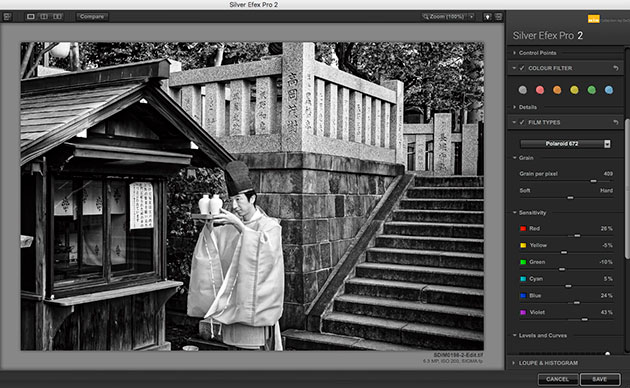Click the yellow Nik Collection logo
The width and height of the screenshot is (630, 388).
click(x=593, y=18)
